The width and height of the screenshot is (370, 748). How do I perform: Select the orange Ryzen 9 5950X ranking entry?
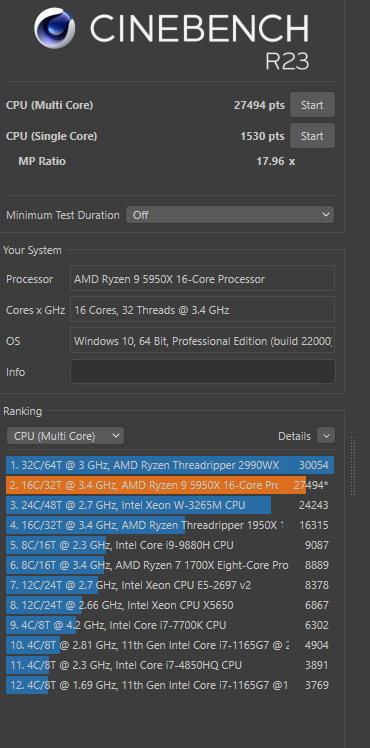tap(170, 485)
